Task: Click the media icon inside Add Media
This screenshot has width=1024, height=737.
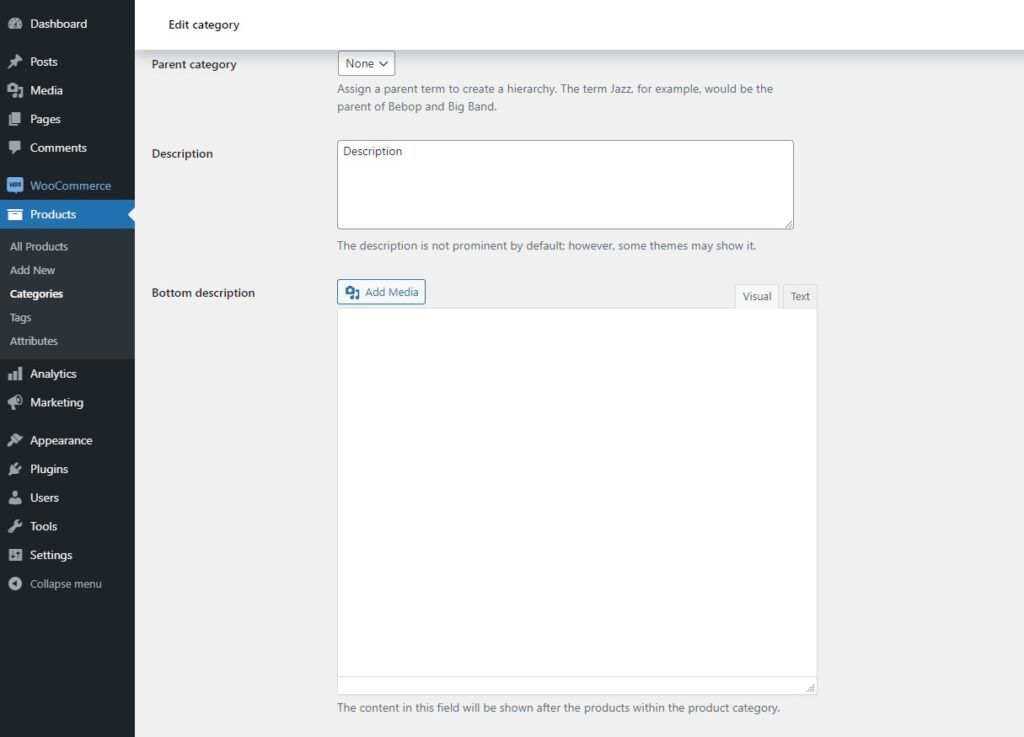Action: point(353,292)
